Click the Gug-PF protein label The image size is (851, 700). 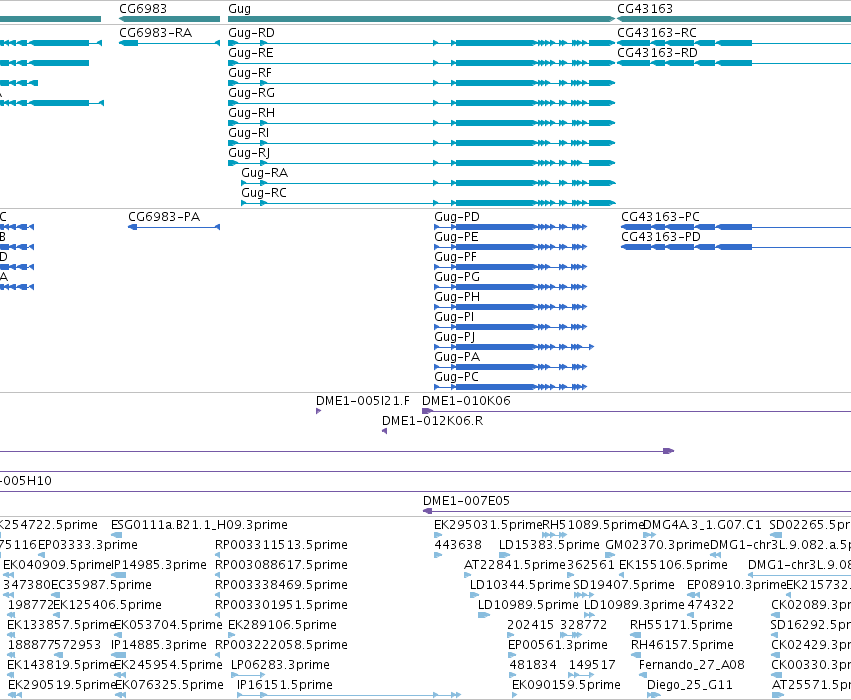click(x=455, y=257)
